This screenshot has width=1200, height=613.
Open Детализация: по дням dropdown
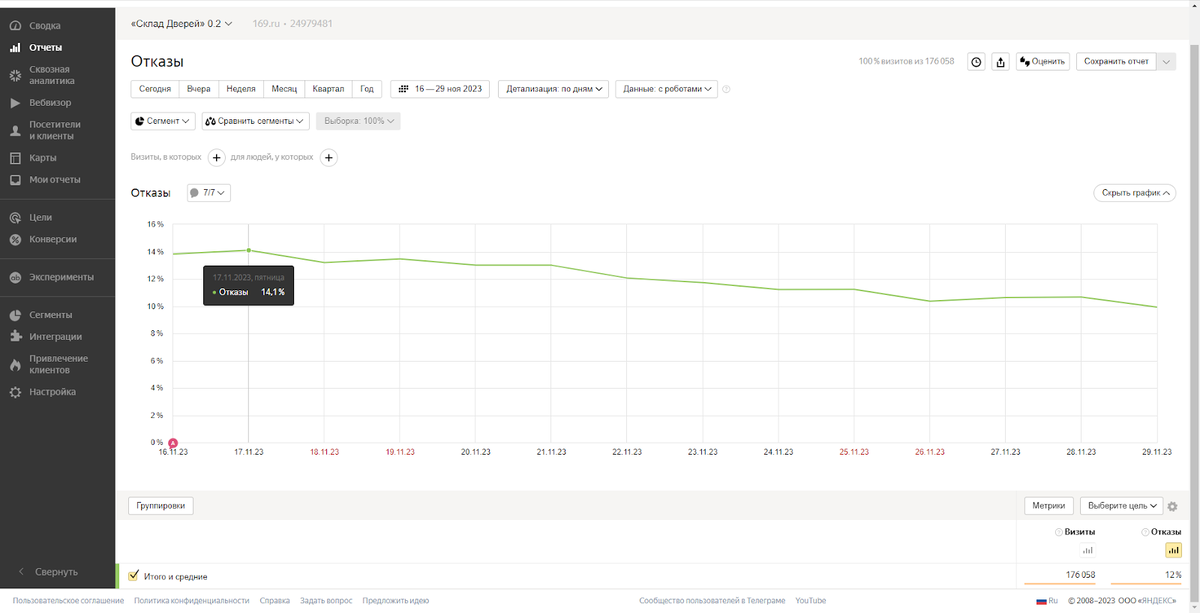pos(554,89)
